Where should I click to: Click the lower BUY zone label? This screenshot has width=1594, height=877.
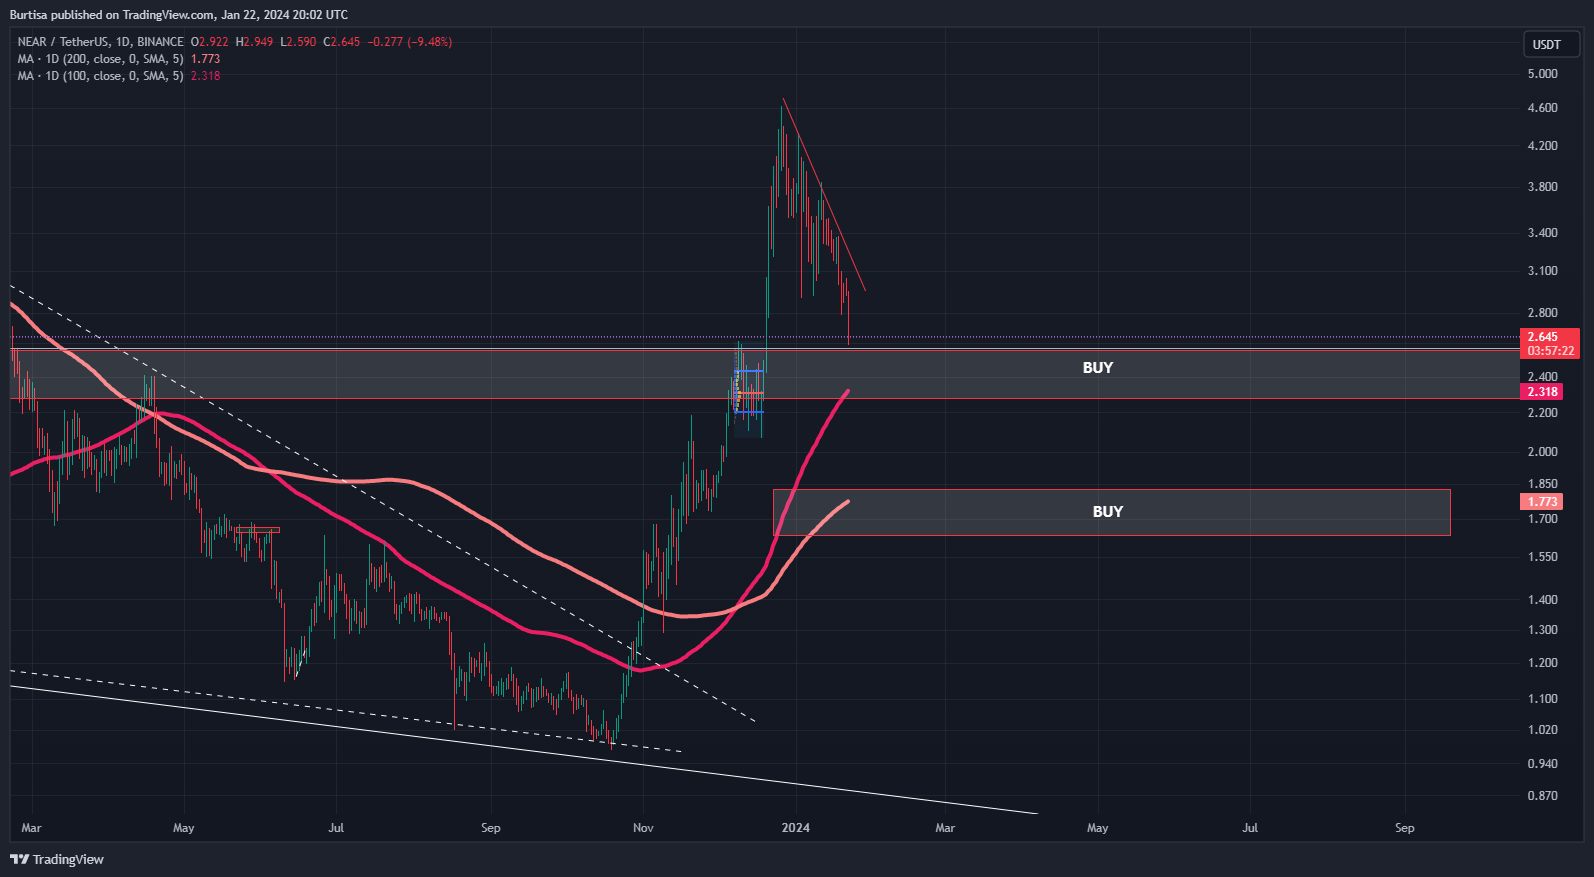click(1108, 512)
